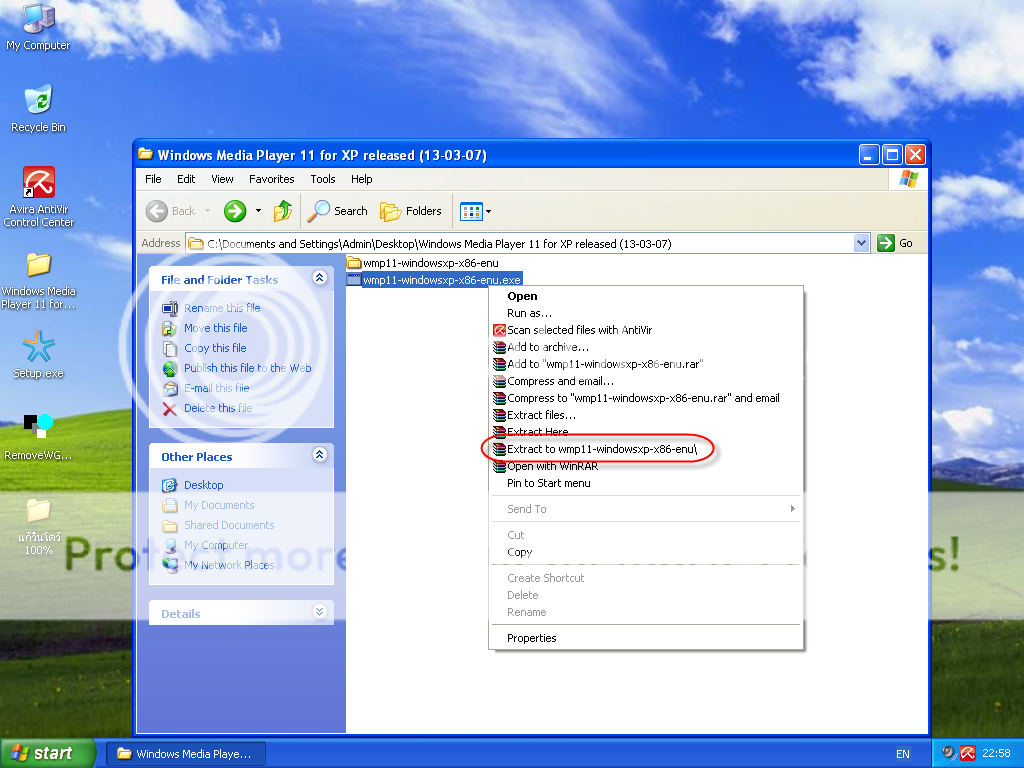The image size is (1024, 768).
Task: Open the View menu
Action: 222,179
